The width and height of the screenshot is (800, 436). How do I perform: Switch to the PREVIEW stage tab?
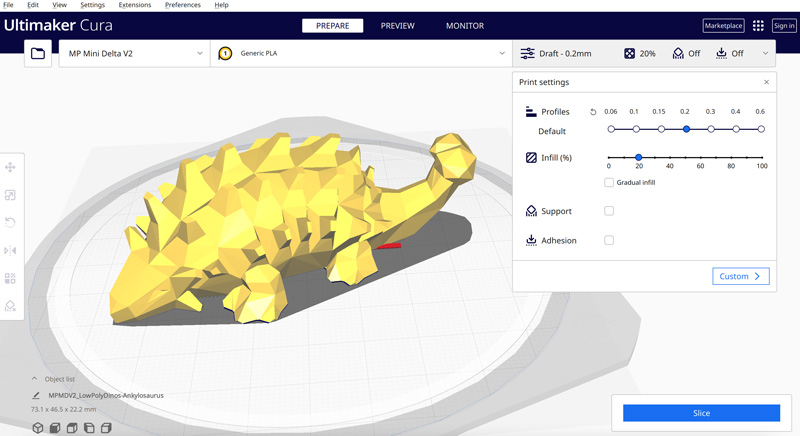[x=397, y=25]
